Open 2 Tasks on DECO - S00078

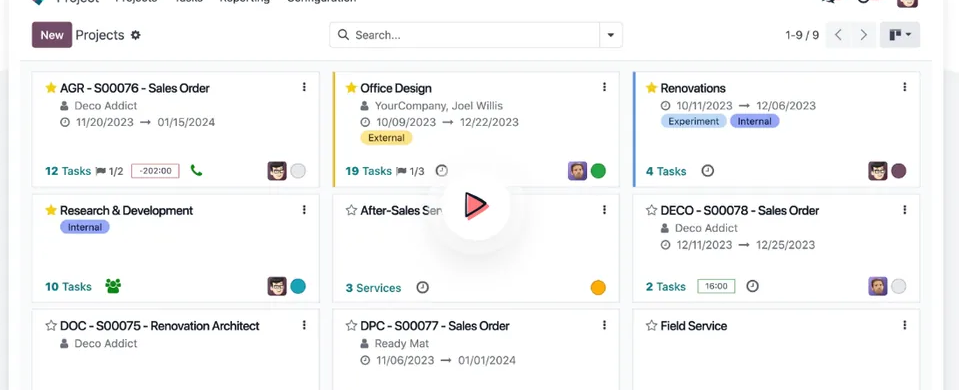(666, 287)
